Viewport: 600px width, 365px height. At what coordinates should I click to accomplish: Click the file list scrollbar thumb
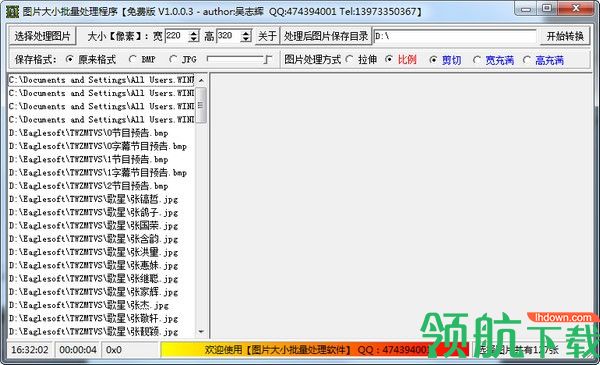(x=201, y=105)
